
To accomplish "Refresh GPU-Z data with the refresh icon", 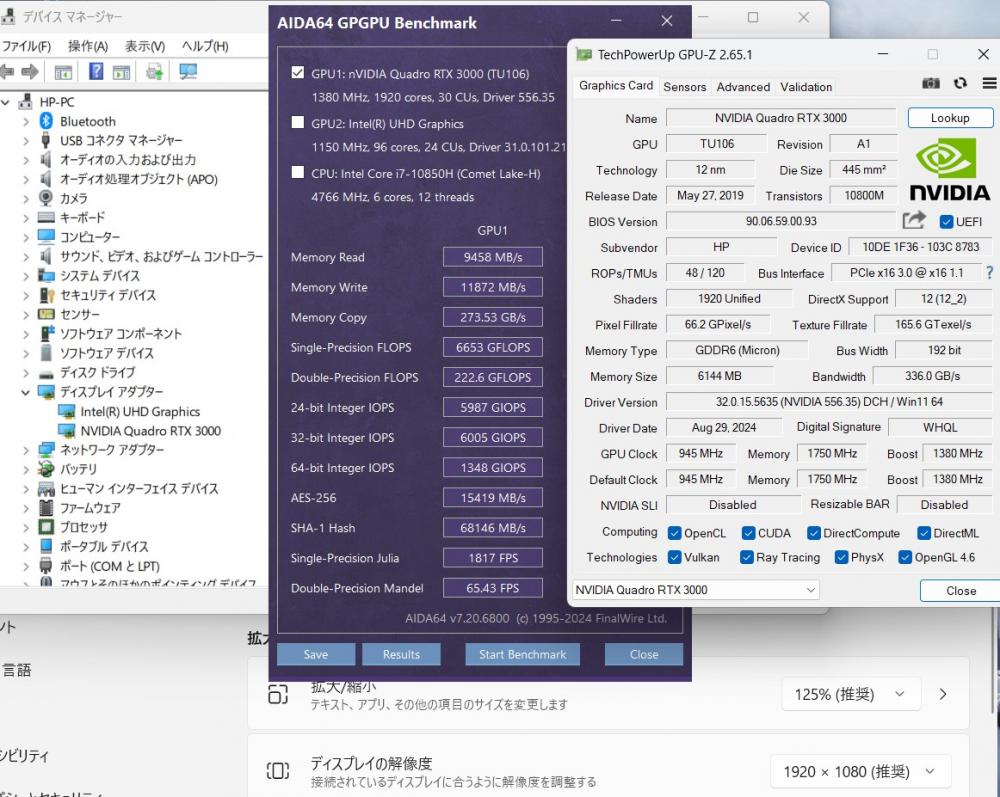I will tap(960, 84).
